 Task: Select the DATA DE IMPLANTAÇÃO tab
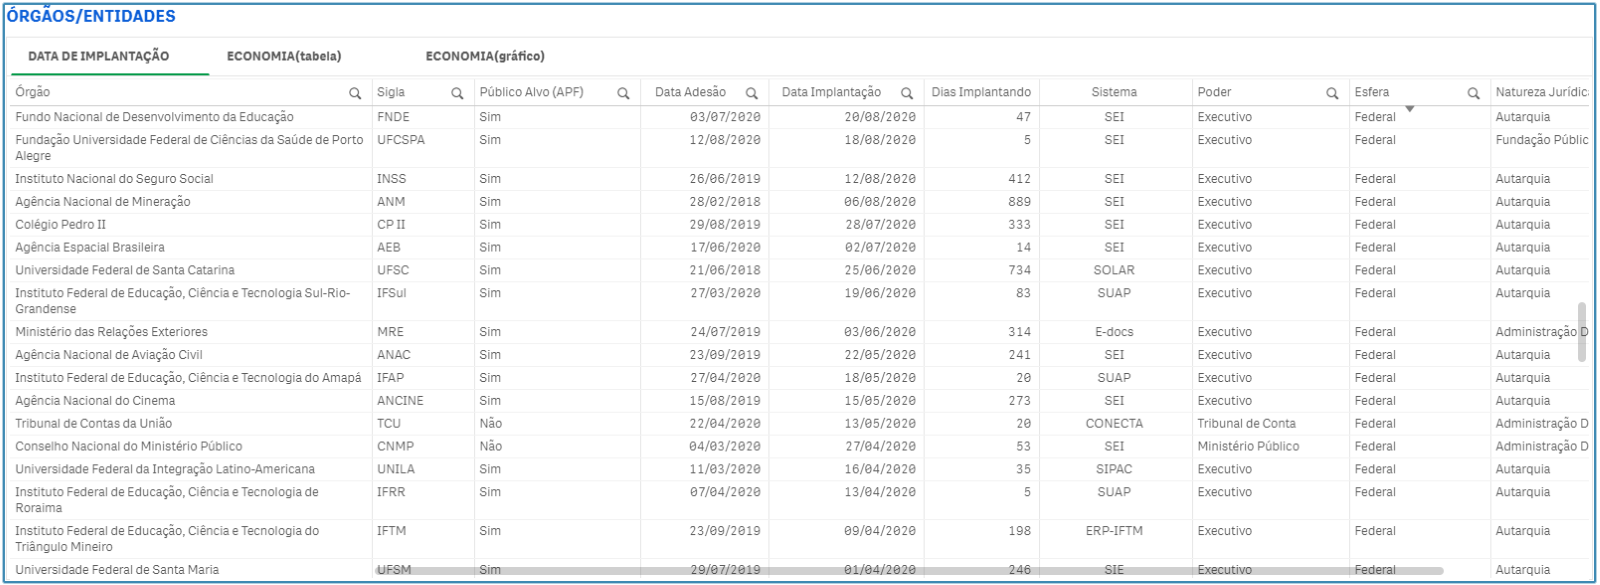point(98,56)
